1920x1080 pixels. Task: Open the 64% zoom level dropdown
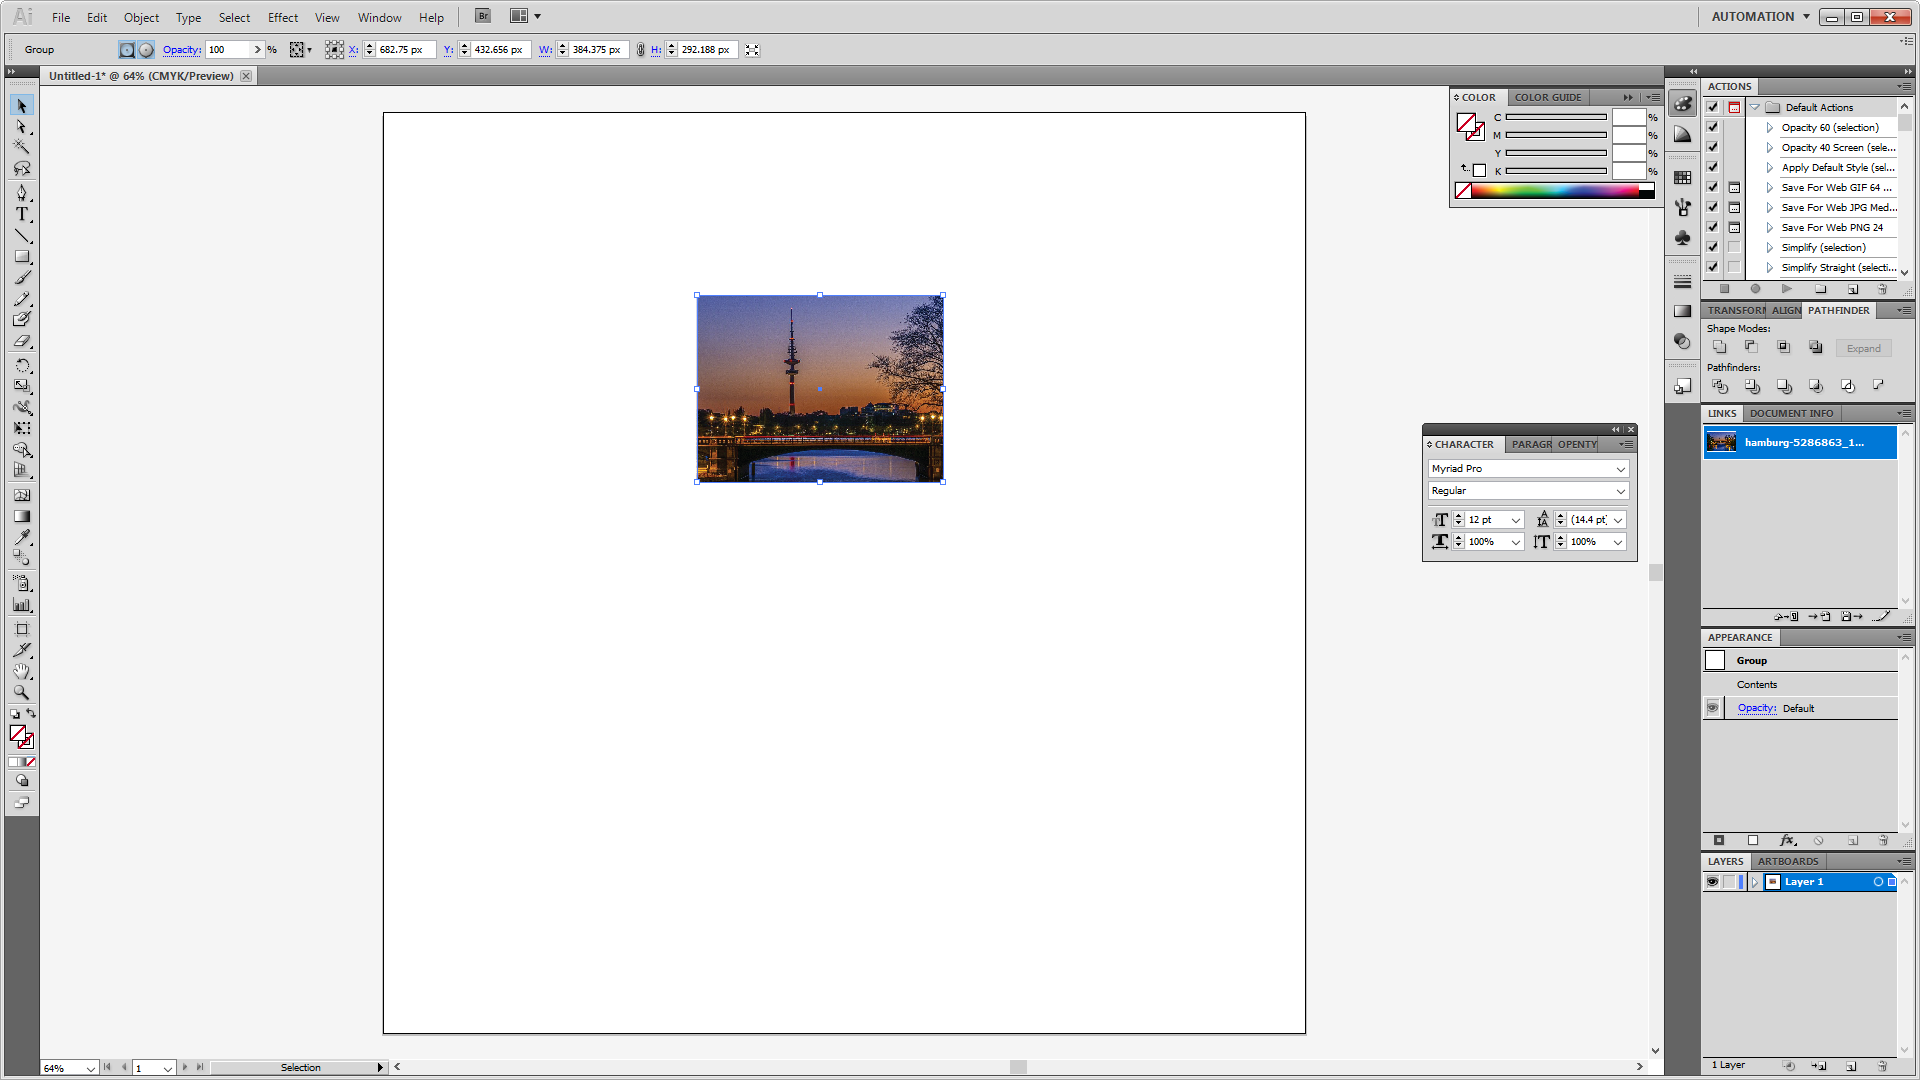90,1068
